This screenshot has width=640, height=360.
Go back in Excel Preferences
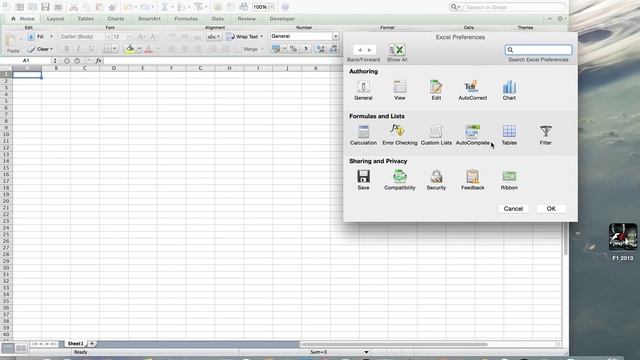[x=360, y=50]
